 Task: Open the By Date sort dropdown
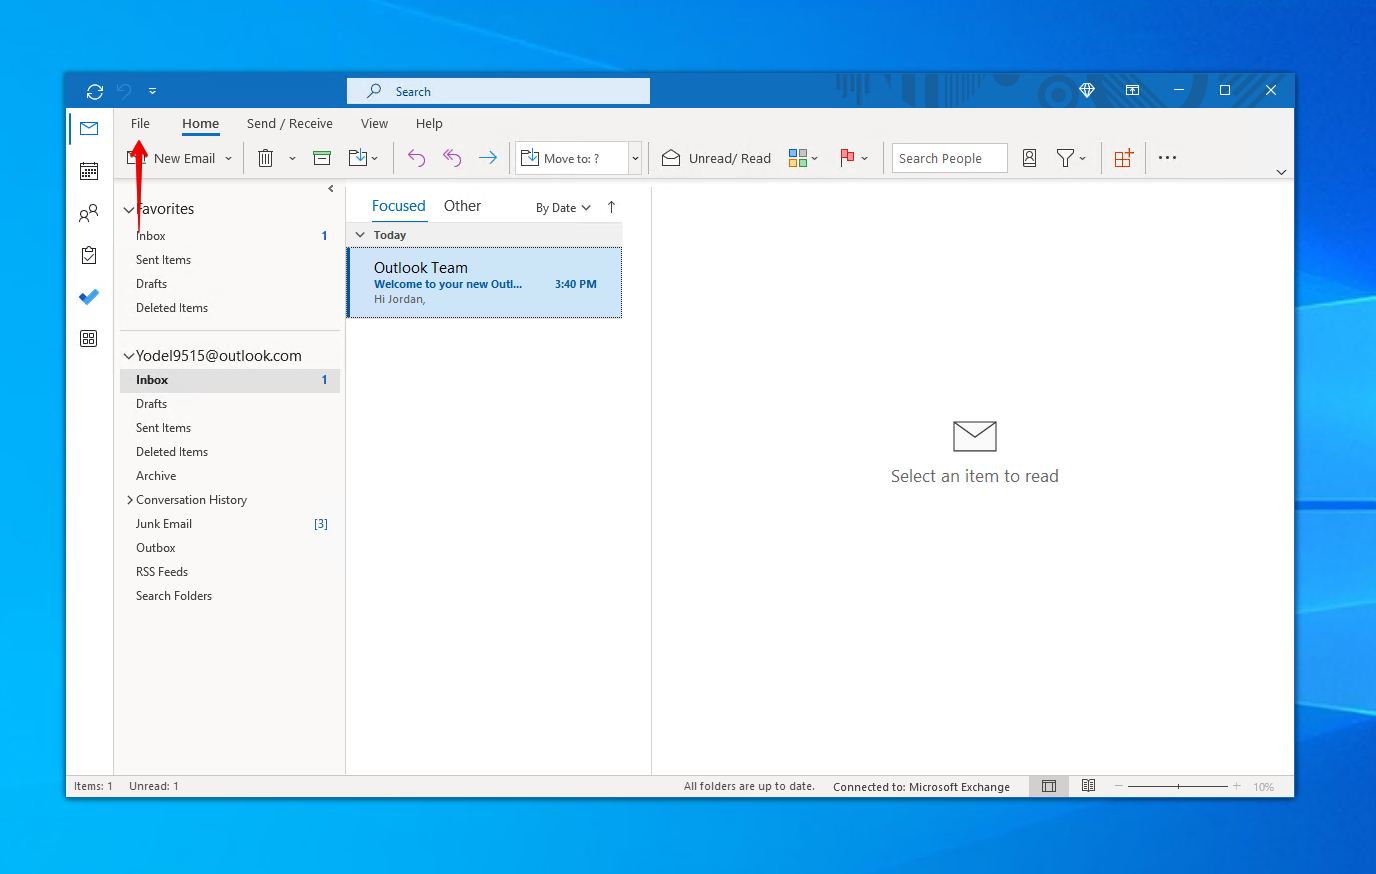tap(563, 208)
